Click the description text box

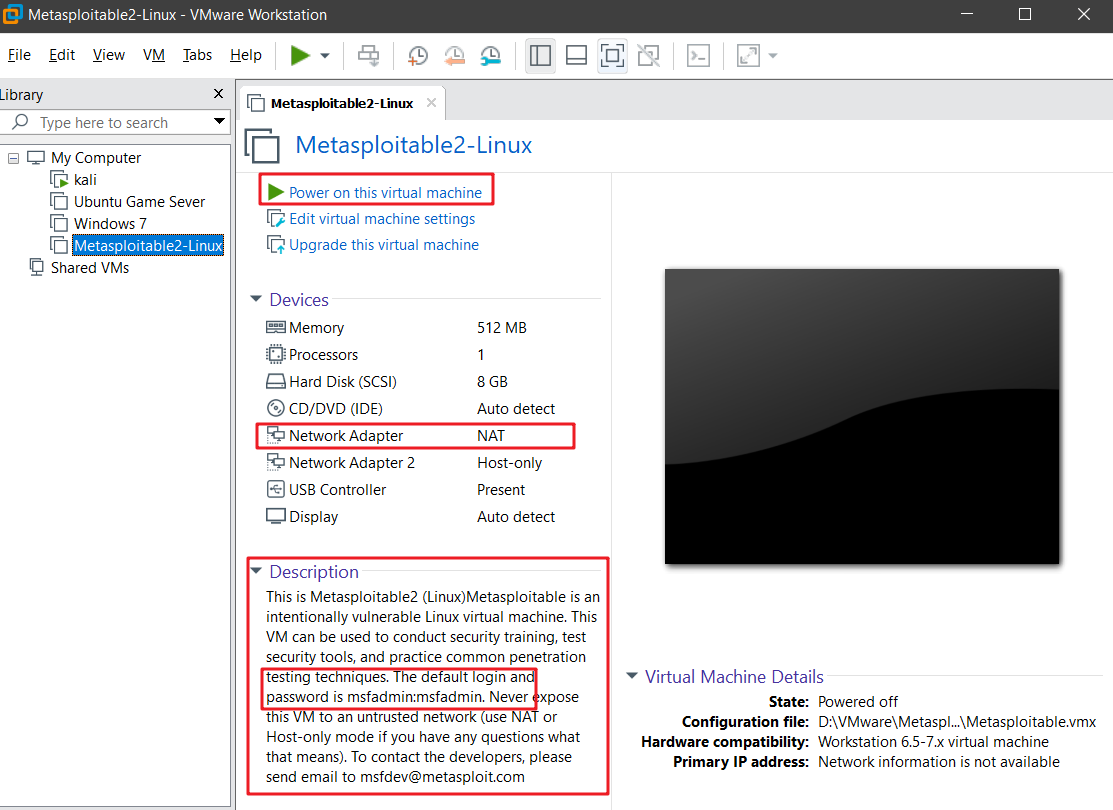coord(433,686)
